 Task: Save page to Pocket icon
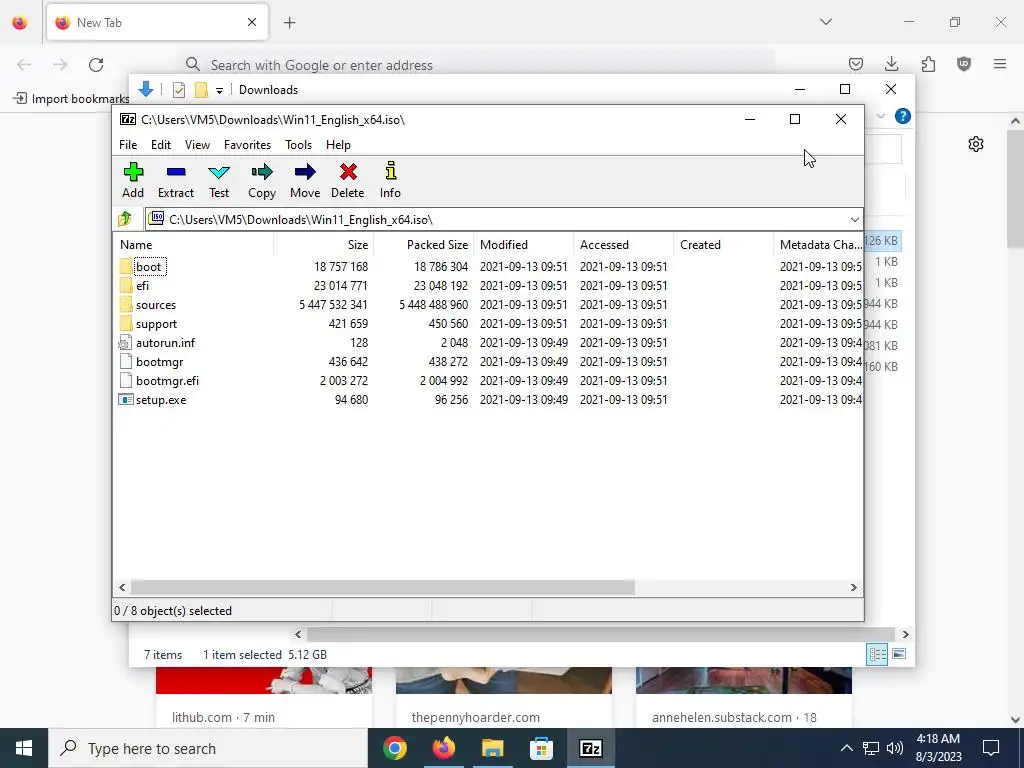tap(856, 64)
